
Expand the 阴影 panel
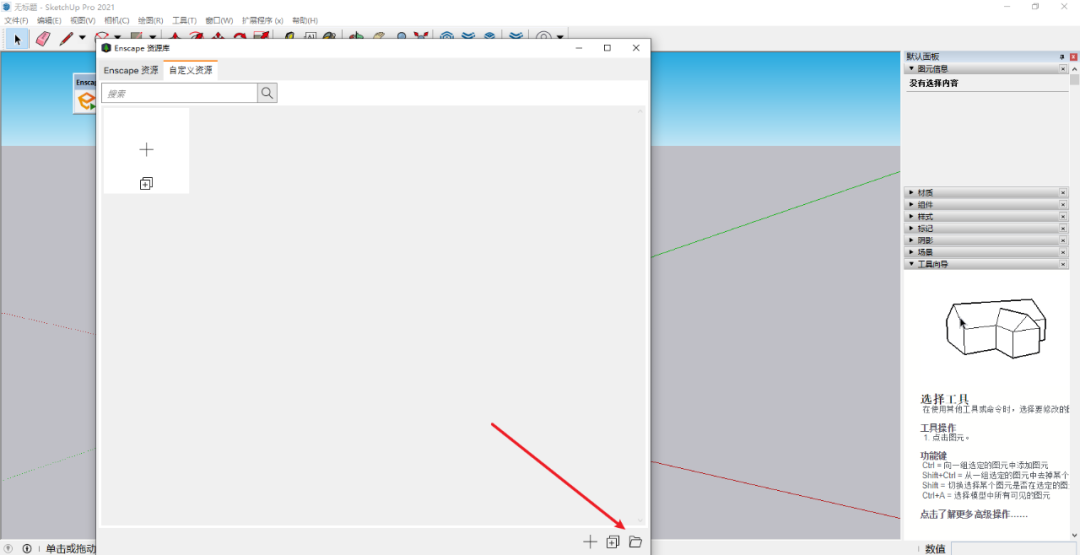click(925, 240)
